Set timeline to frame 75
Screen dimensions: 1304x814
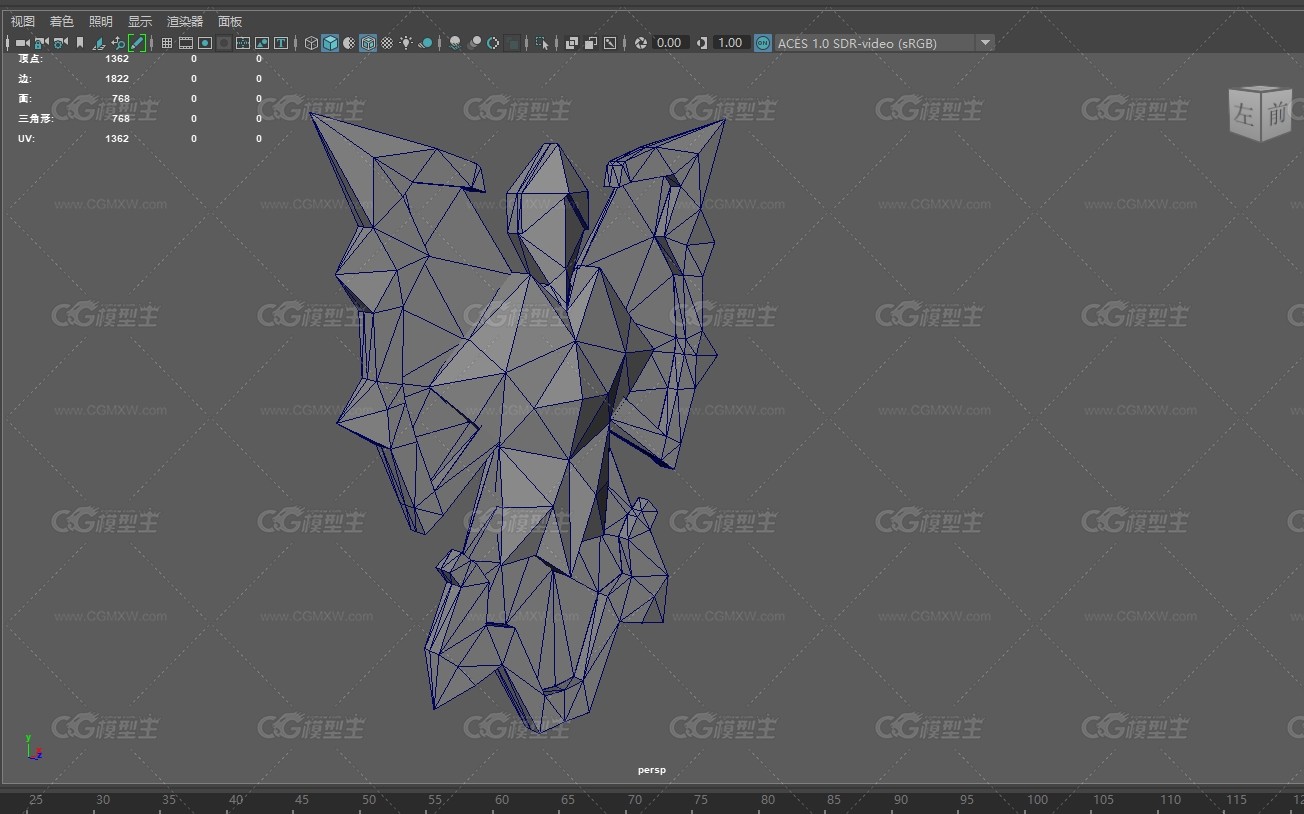click(701, 800)
